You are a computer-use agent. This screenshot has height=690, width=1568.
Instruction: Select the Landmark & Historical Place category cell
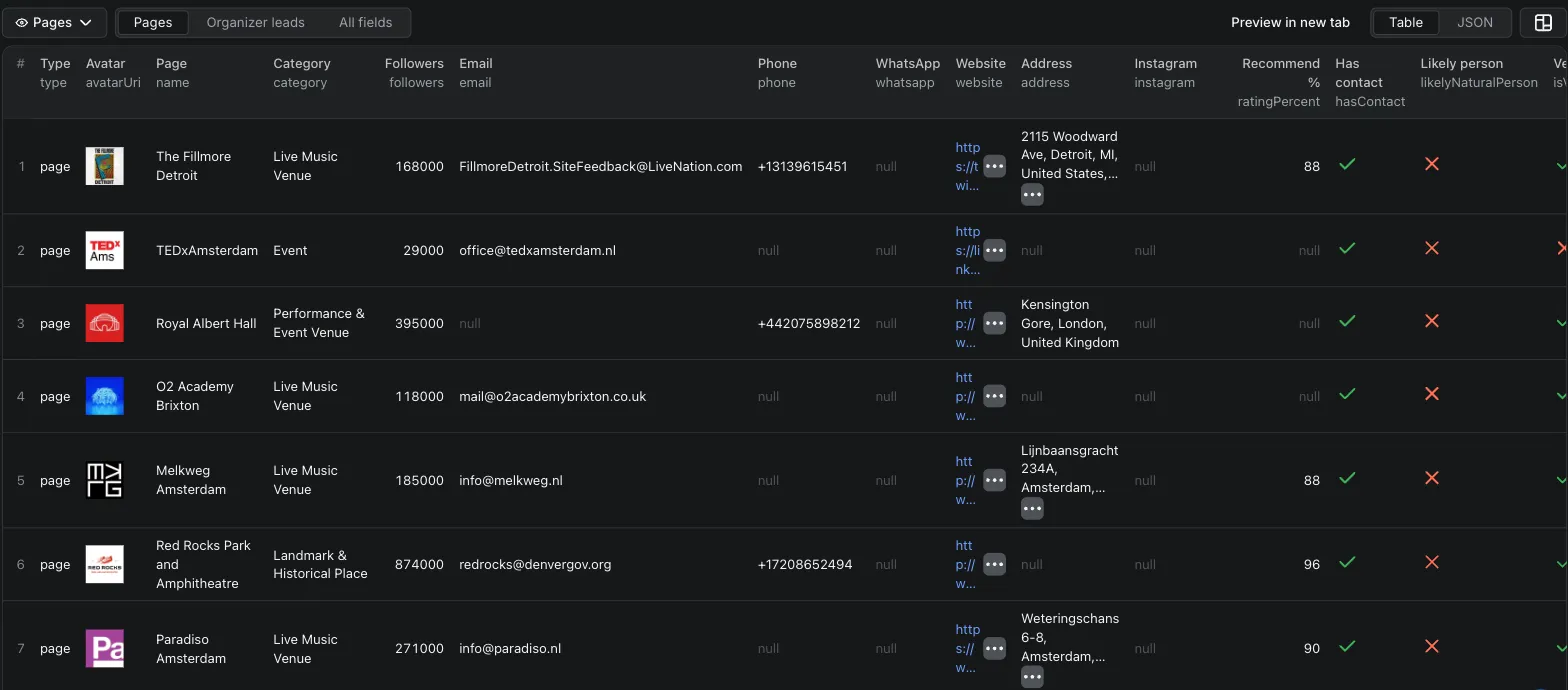(320, 564)
